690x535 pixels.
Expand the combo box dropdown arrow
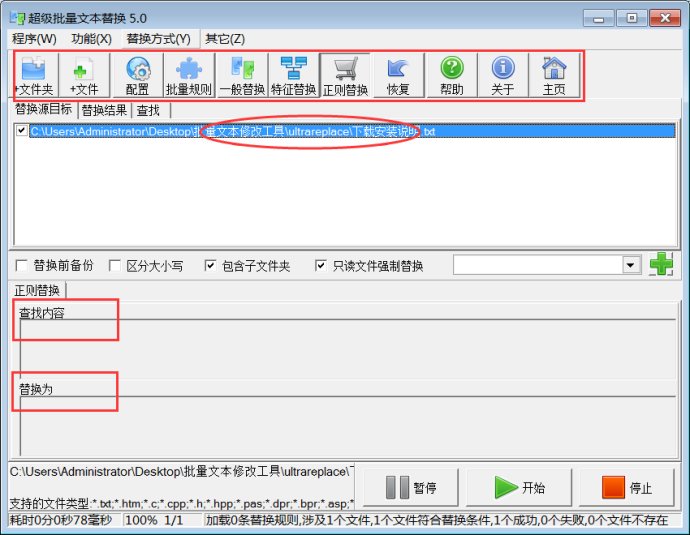point(630,265)
